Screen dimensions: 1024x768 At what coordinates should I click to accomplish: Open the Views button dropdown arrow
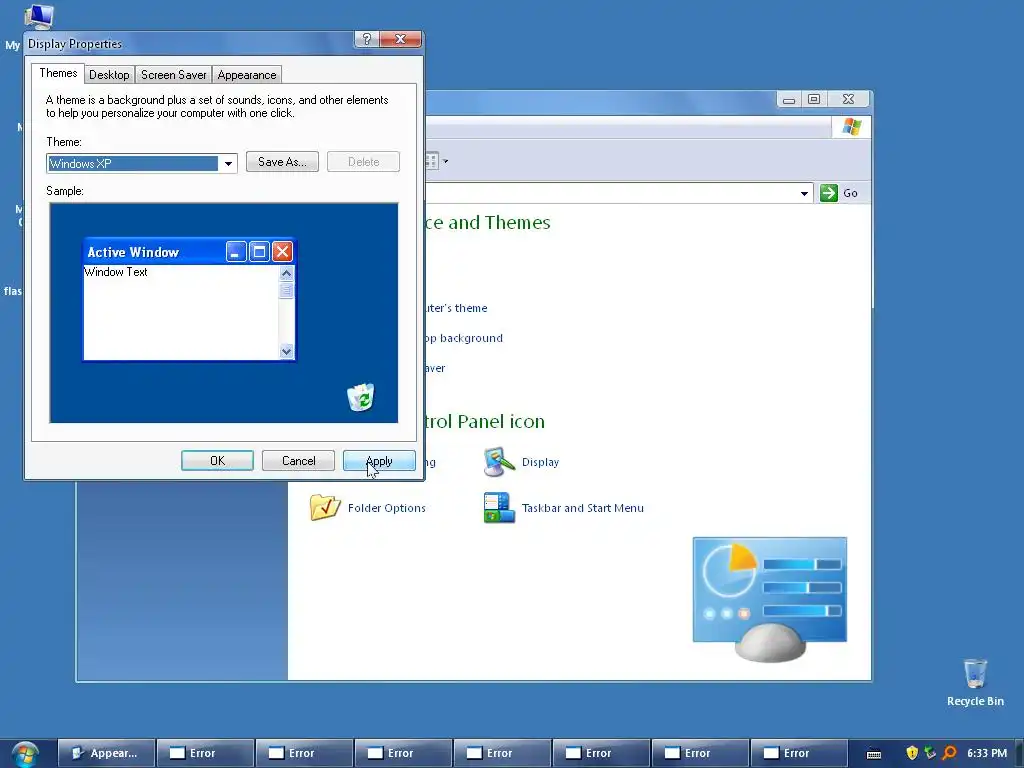click(x=445, y=161)
